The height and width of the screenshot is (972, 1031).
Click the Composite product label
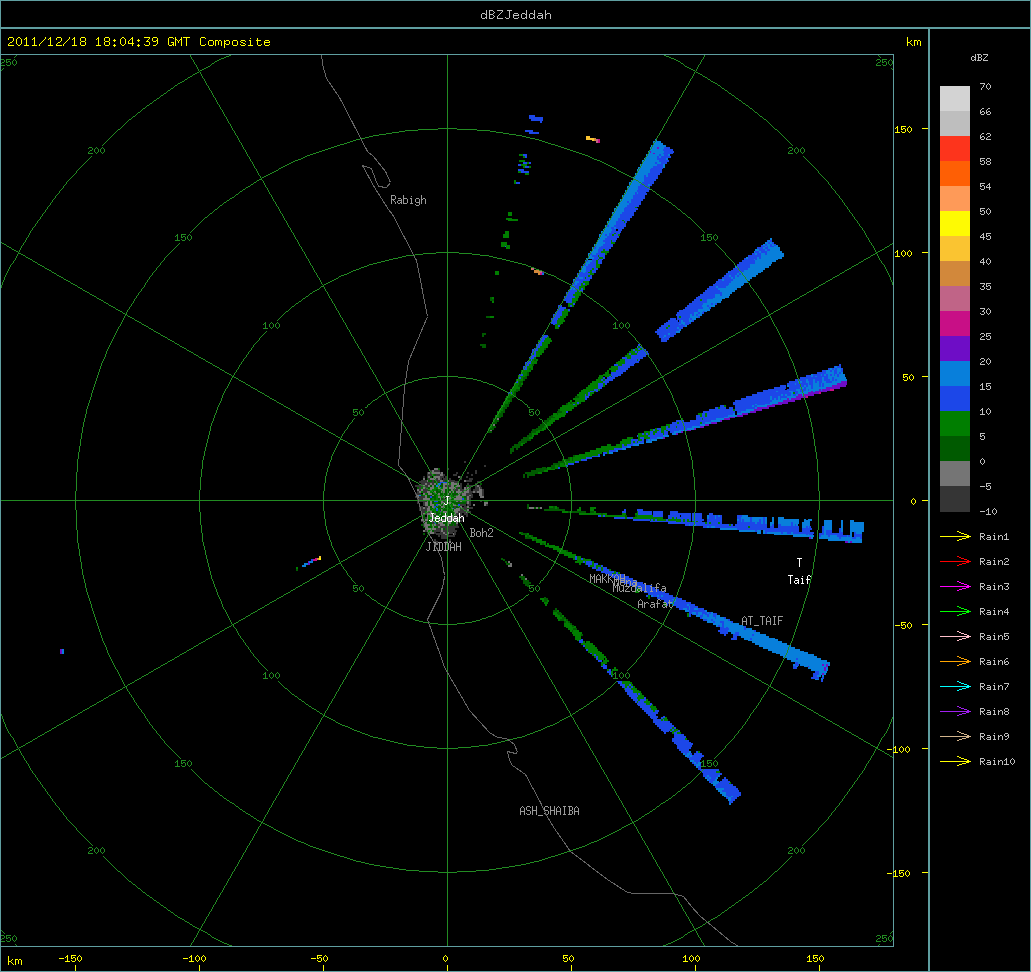click(x=235, y=41)
